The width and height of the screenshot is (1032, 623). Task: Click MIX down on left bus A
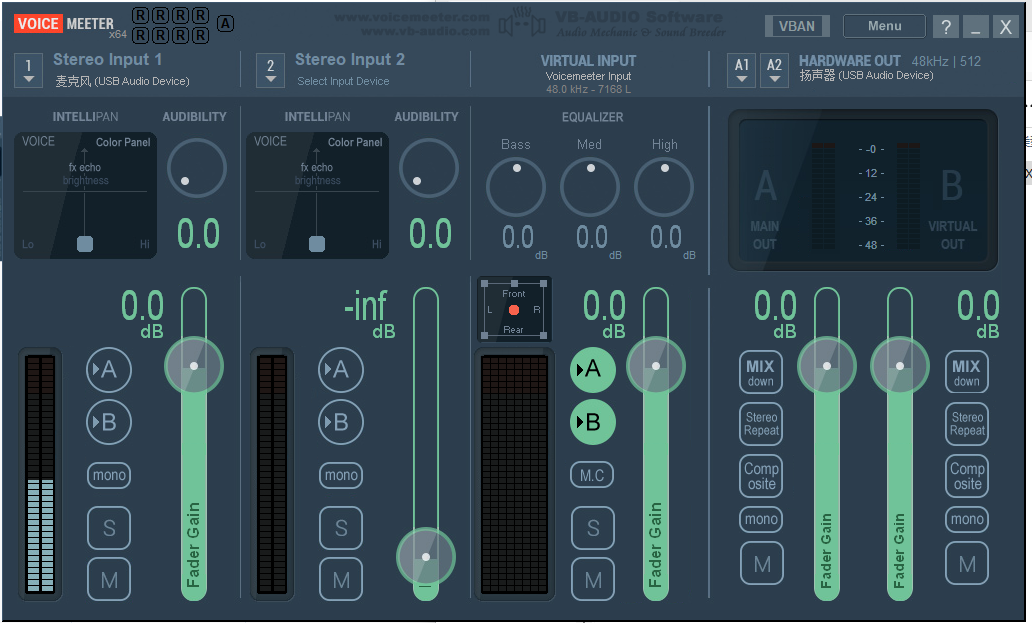pyautogui.click(x=761, y=372)
